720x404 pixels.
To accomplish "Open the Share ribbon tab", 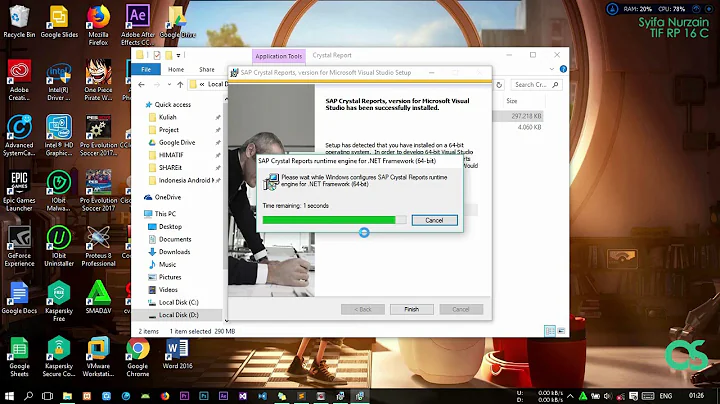I will 207,69.
